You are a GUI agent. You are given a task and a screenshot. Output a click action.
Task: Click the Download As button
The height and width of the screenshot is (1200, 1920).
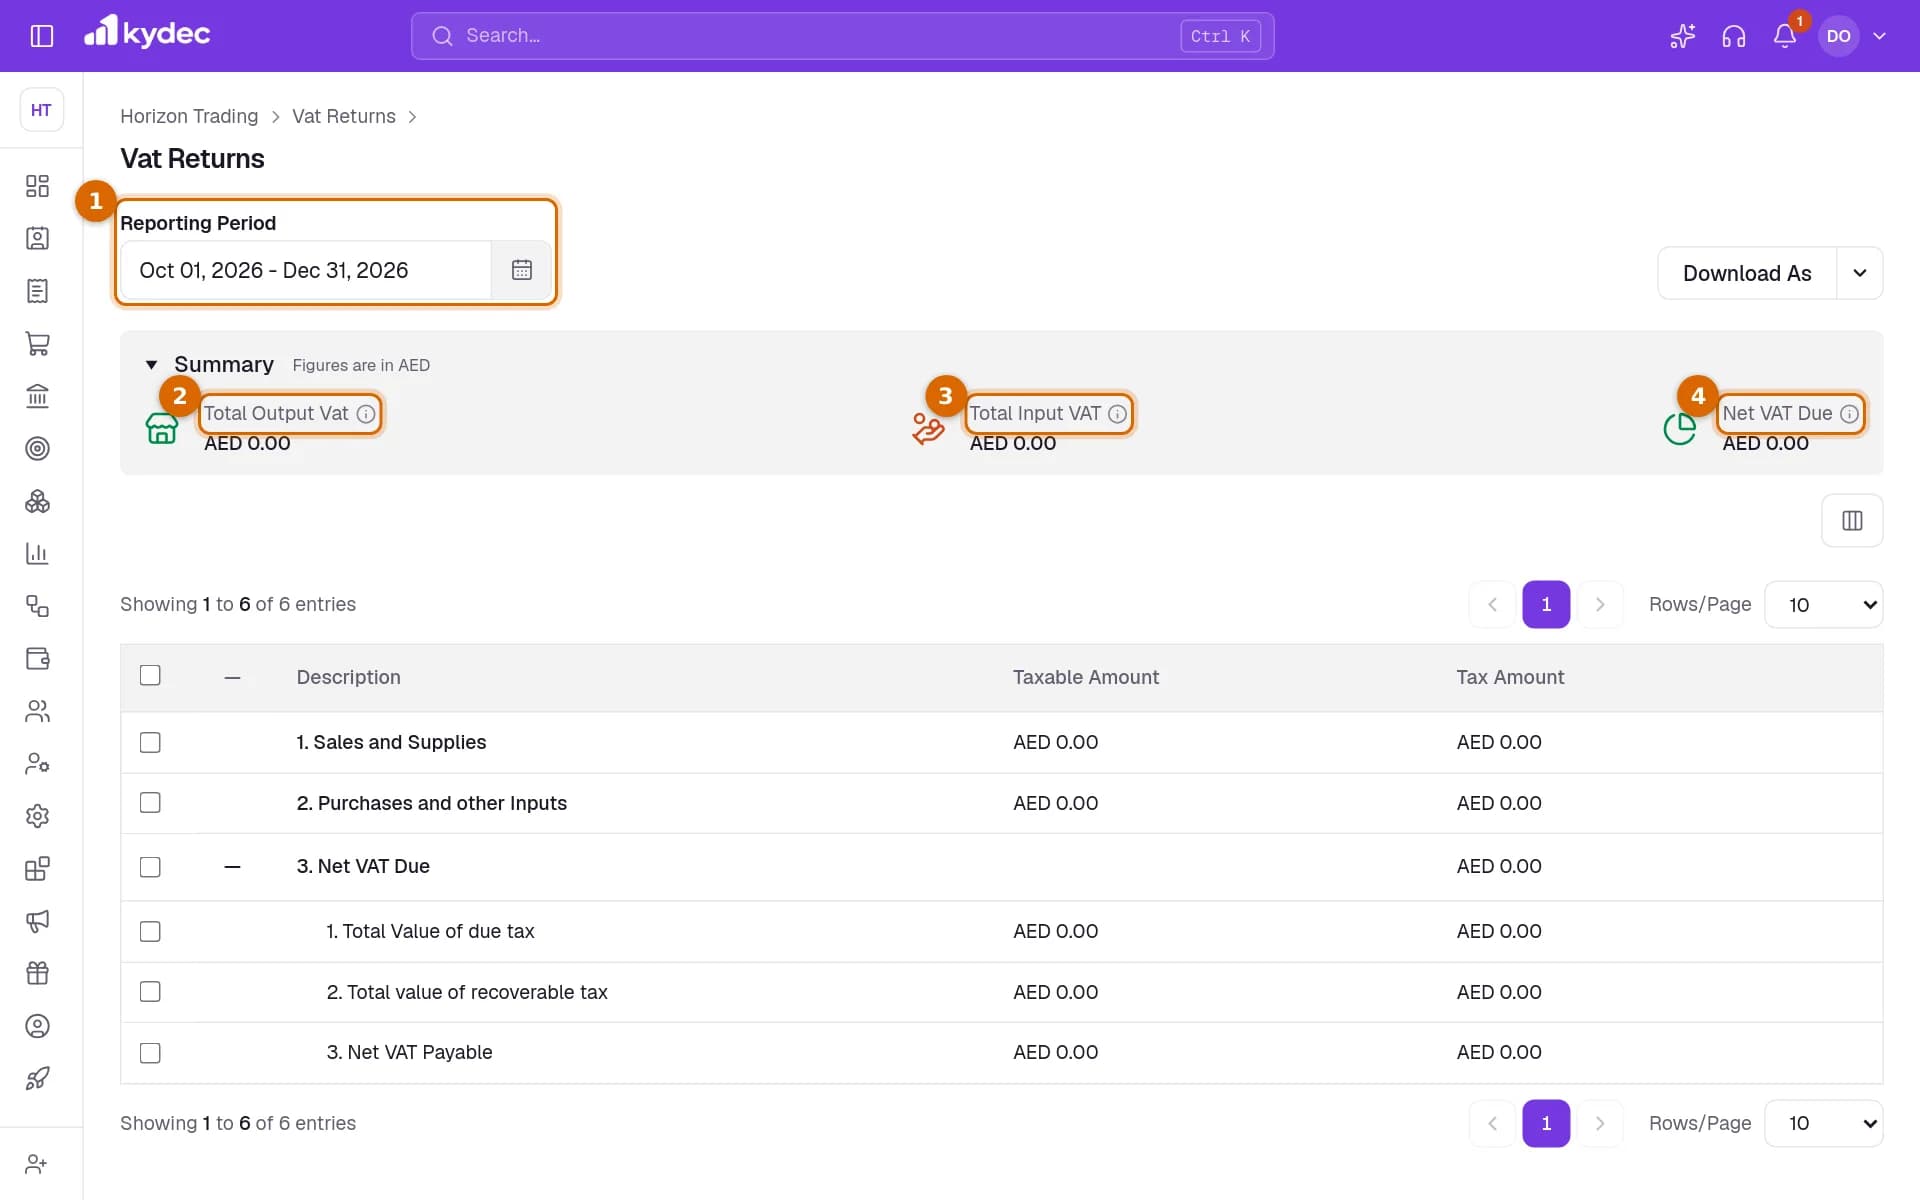1746,273
